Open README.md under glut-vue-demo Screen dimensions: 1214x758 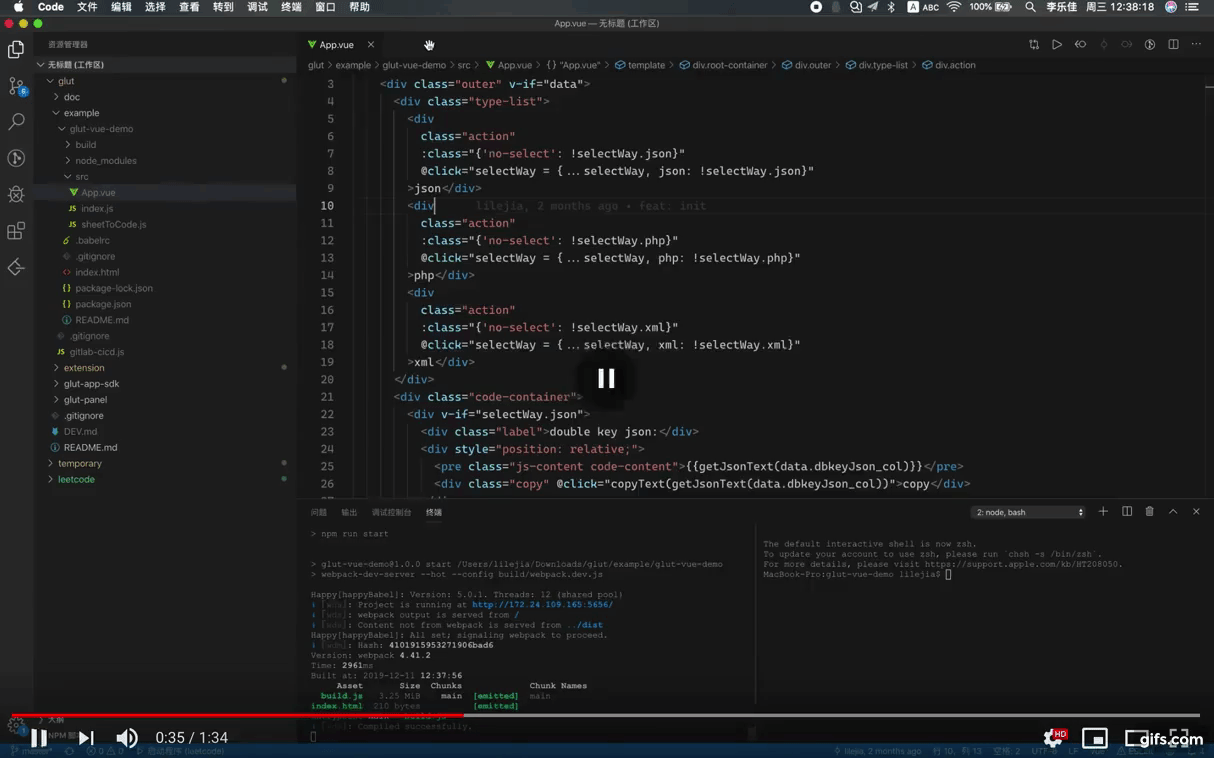(x=165, y=320)
